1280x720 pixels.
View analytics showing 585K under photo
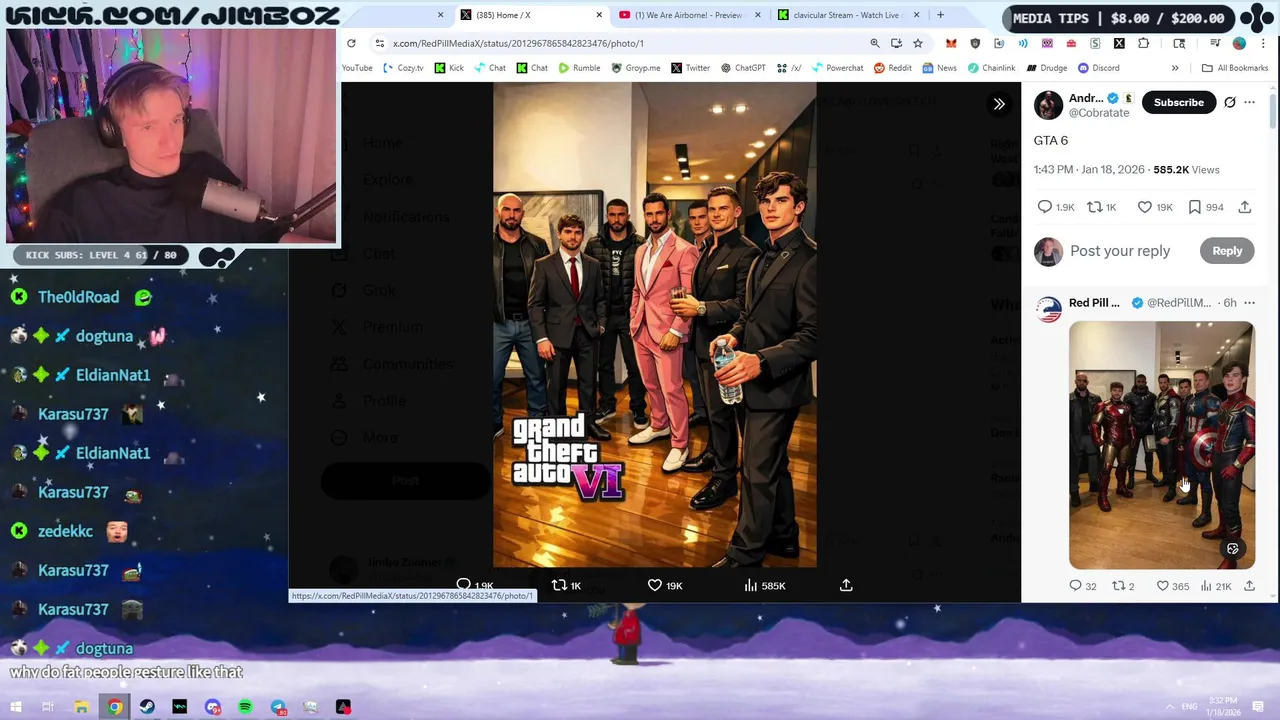(750, 585)
